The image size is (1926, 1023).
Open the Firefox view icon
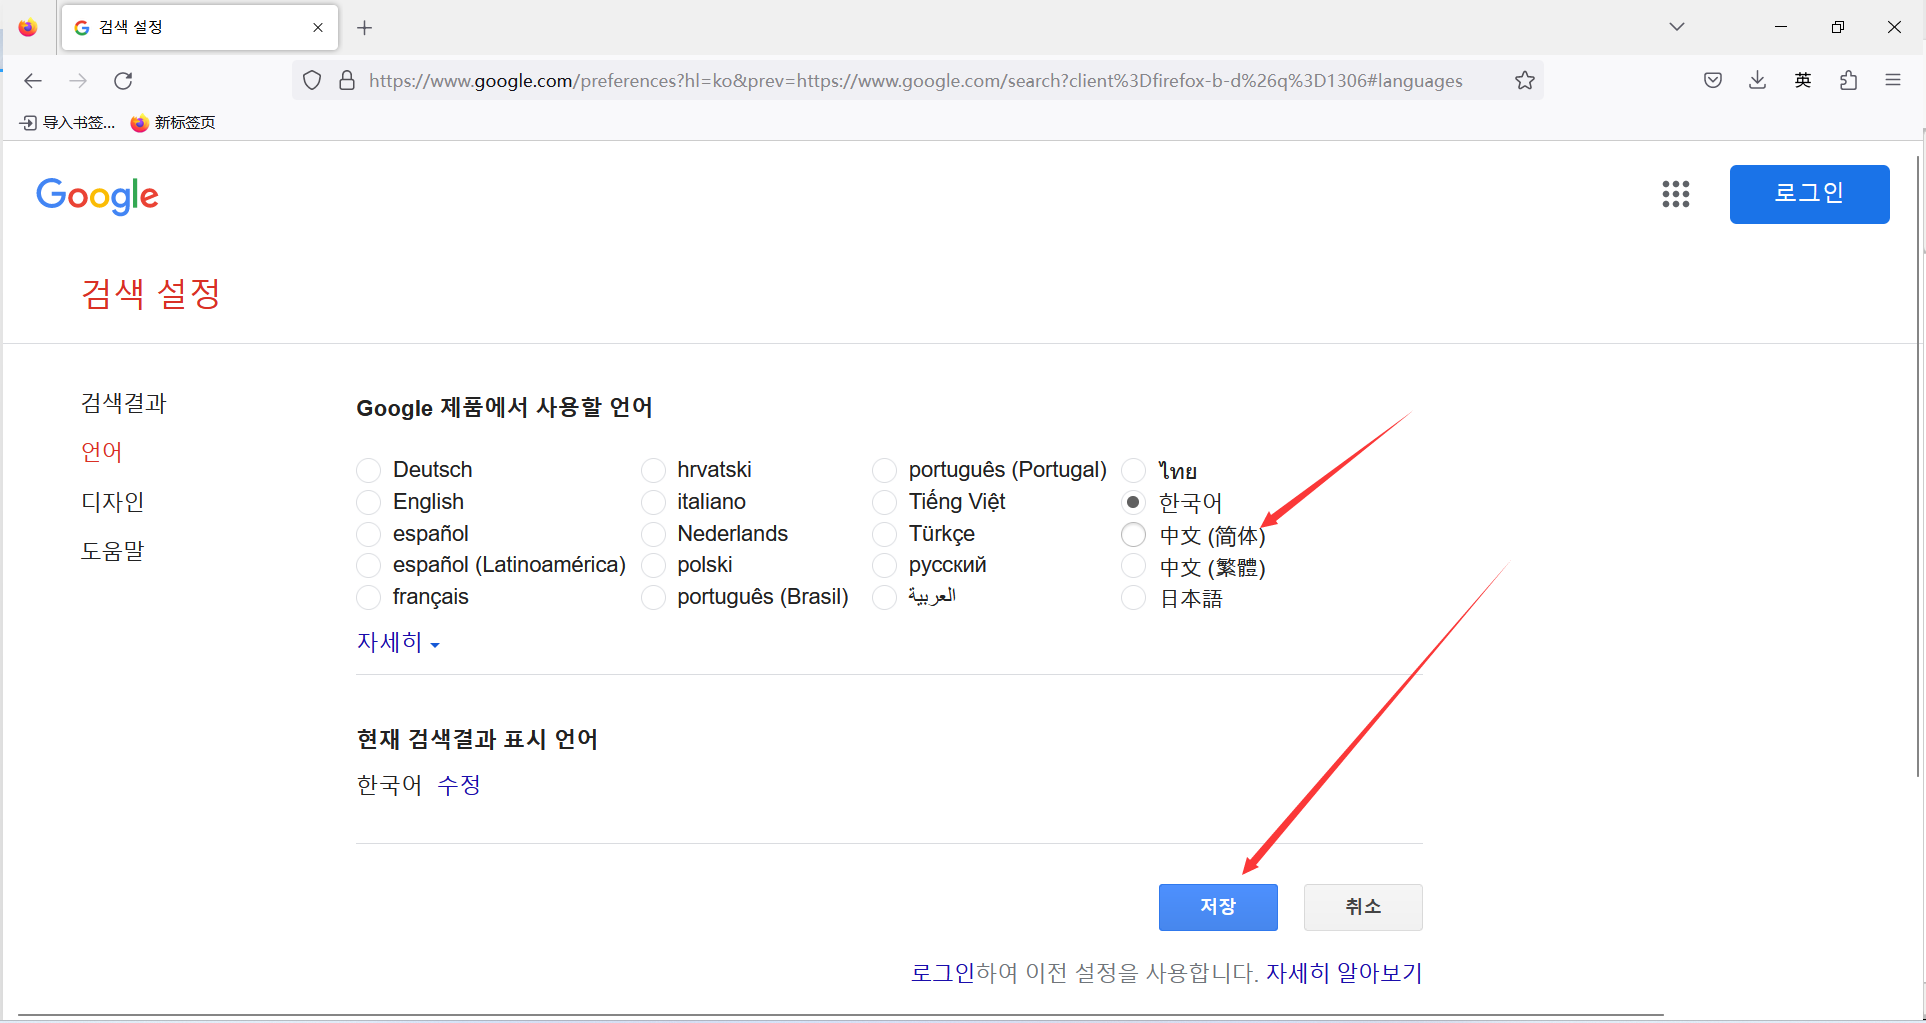[x=28, y=28]
